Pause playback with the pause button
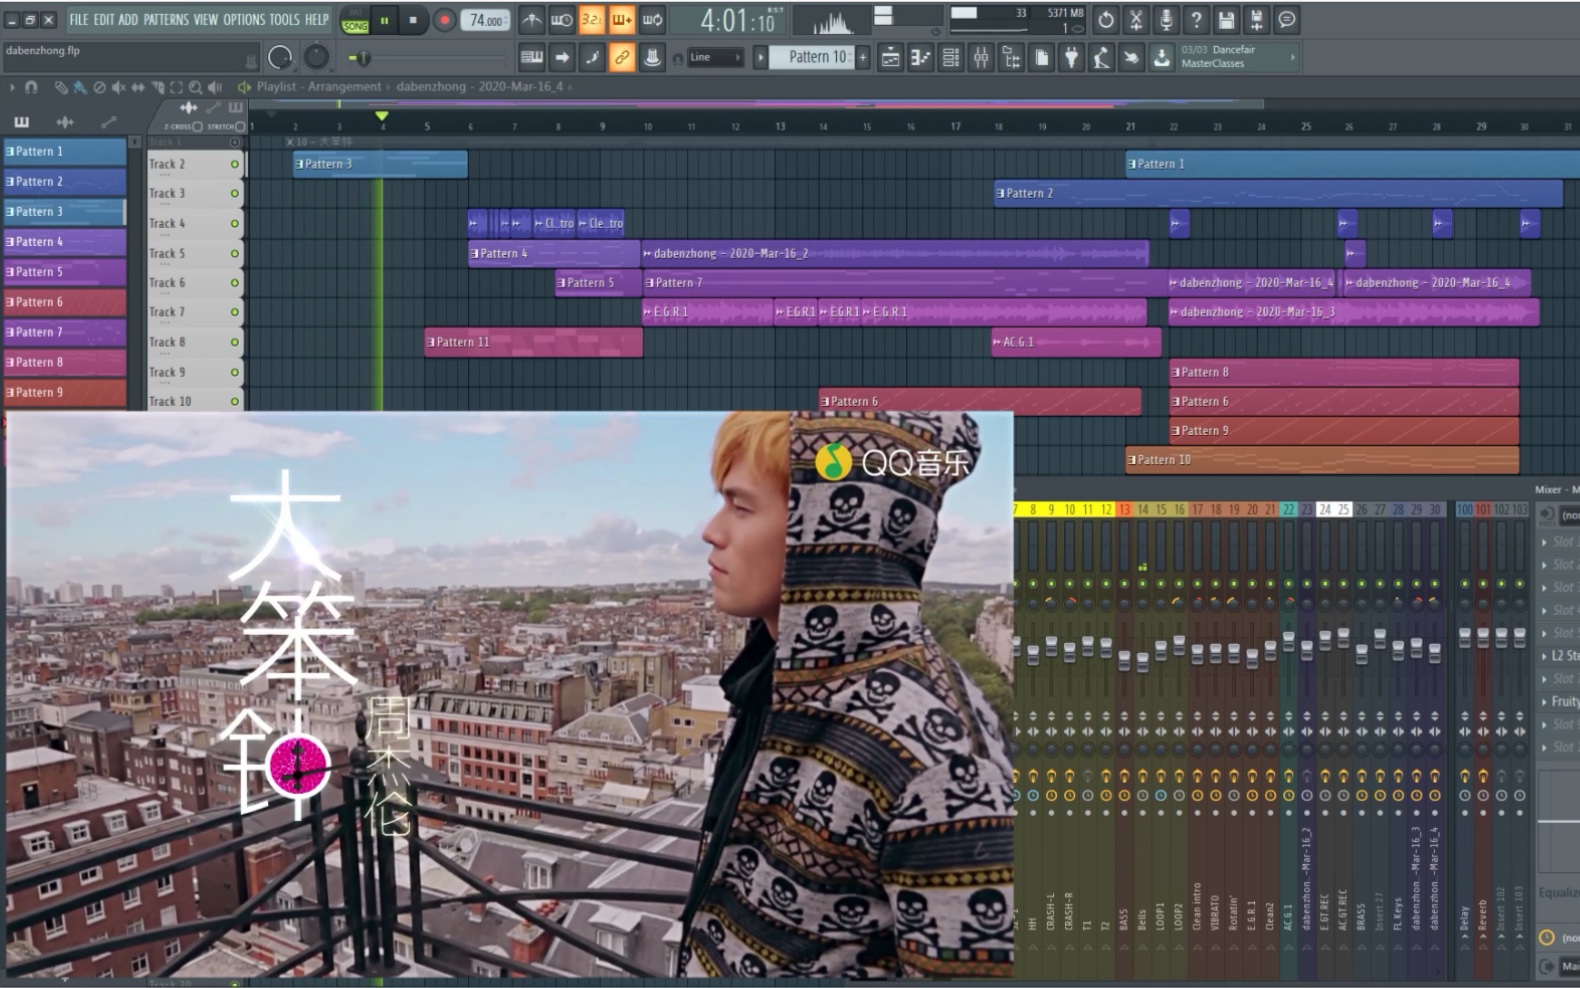 pos(384,20)
